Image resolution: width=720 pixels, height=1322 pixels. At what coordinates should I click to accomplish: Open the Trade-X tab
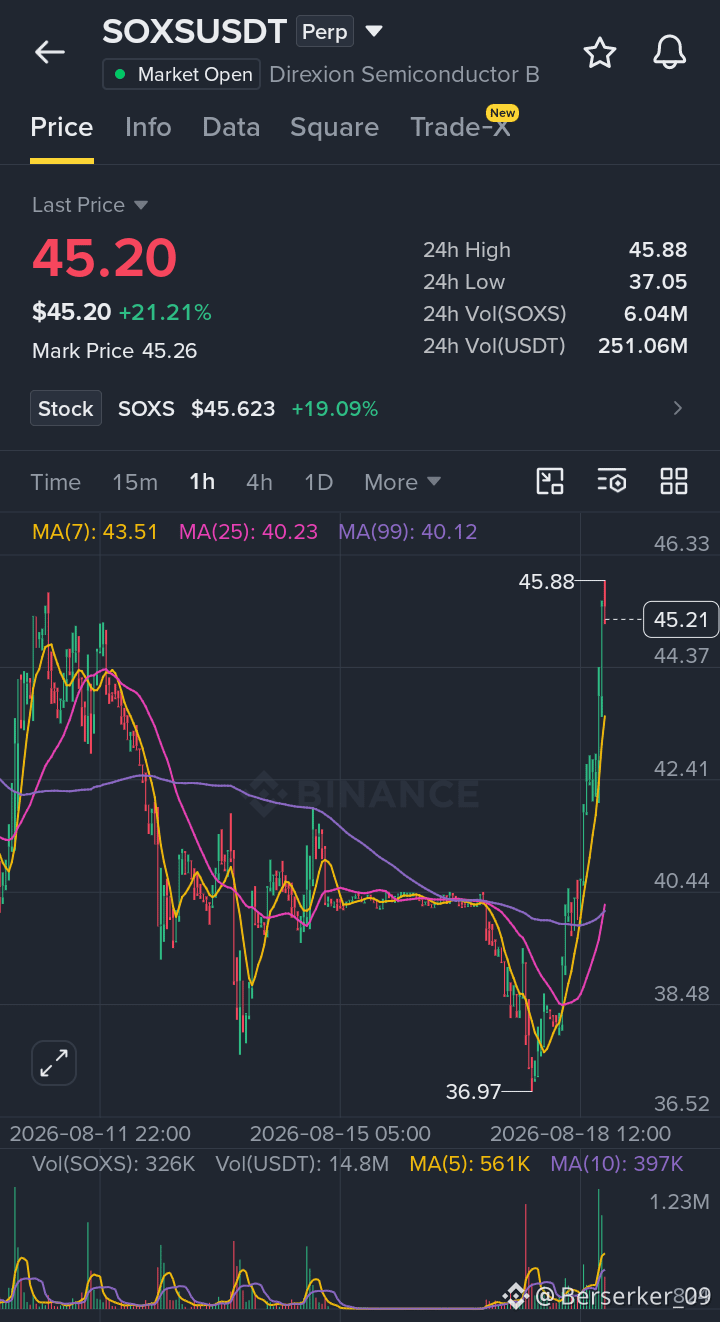(460, 127)
